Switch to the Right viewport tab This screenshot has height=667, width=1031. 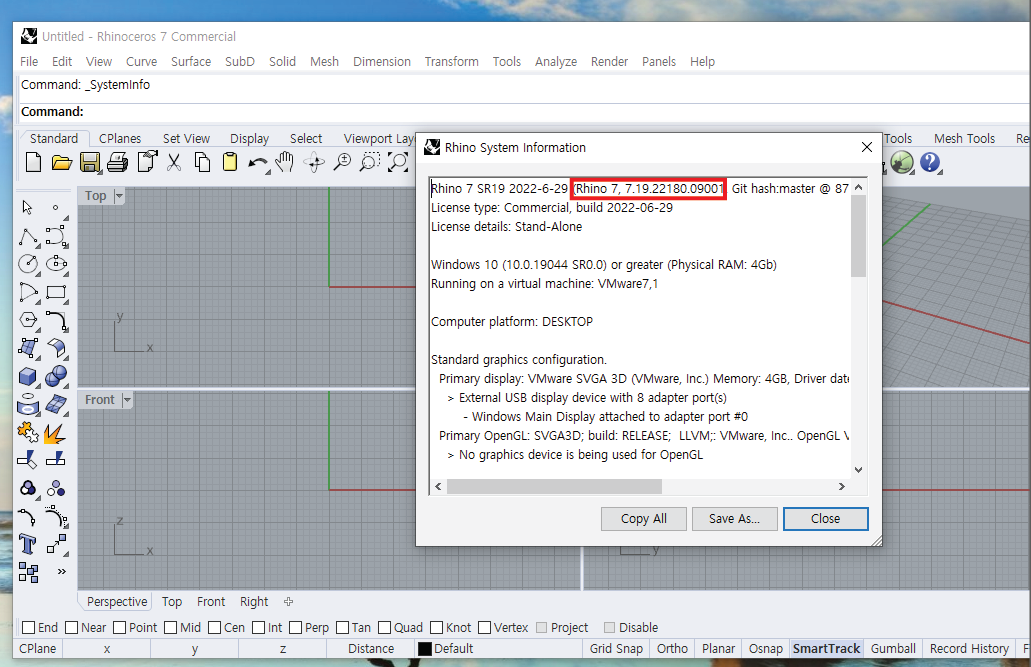tap(254, 601)
